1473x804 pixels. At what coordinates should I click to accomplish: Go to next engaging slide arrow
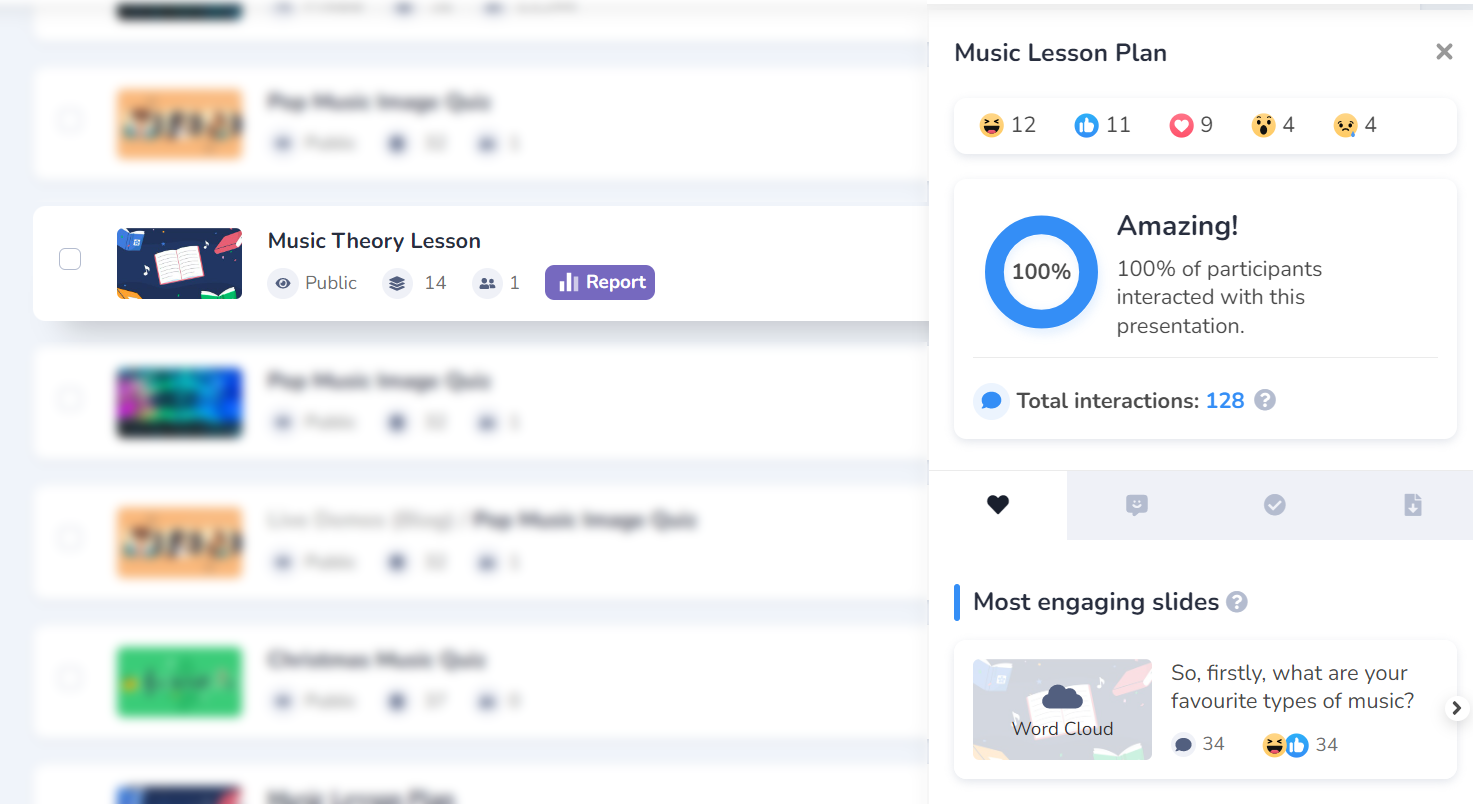click(1456, 708)
